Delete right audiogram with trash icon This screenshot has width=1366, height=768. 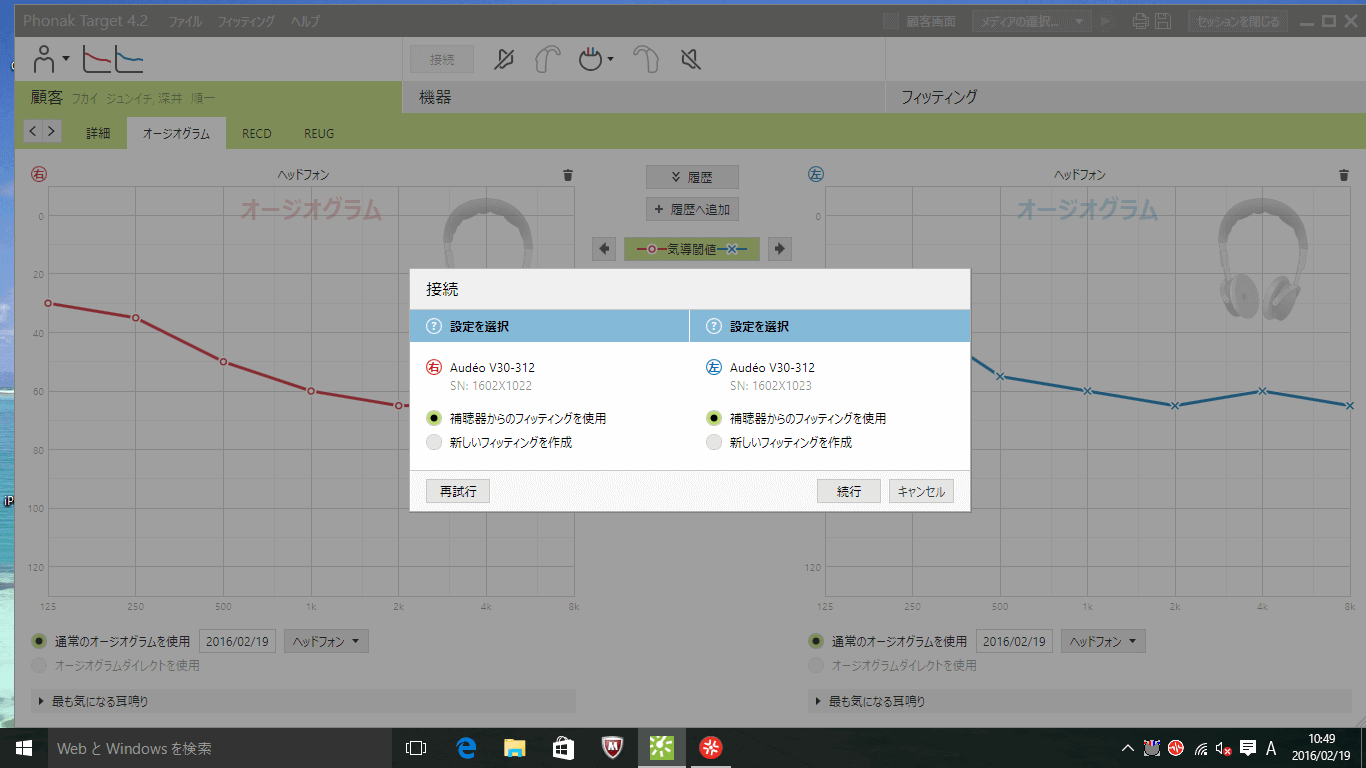[x=568, y=175]
